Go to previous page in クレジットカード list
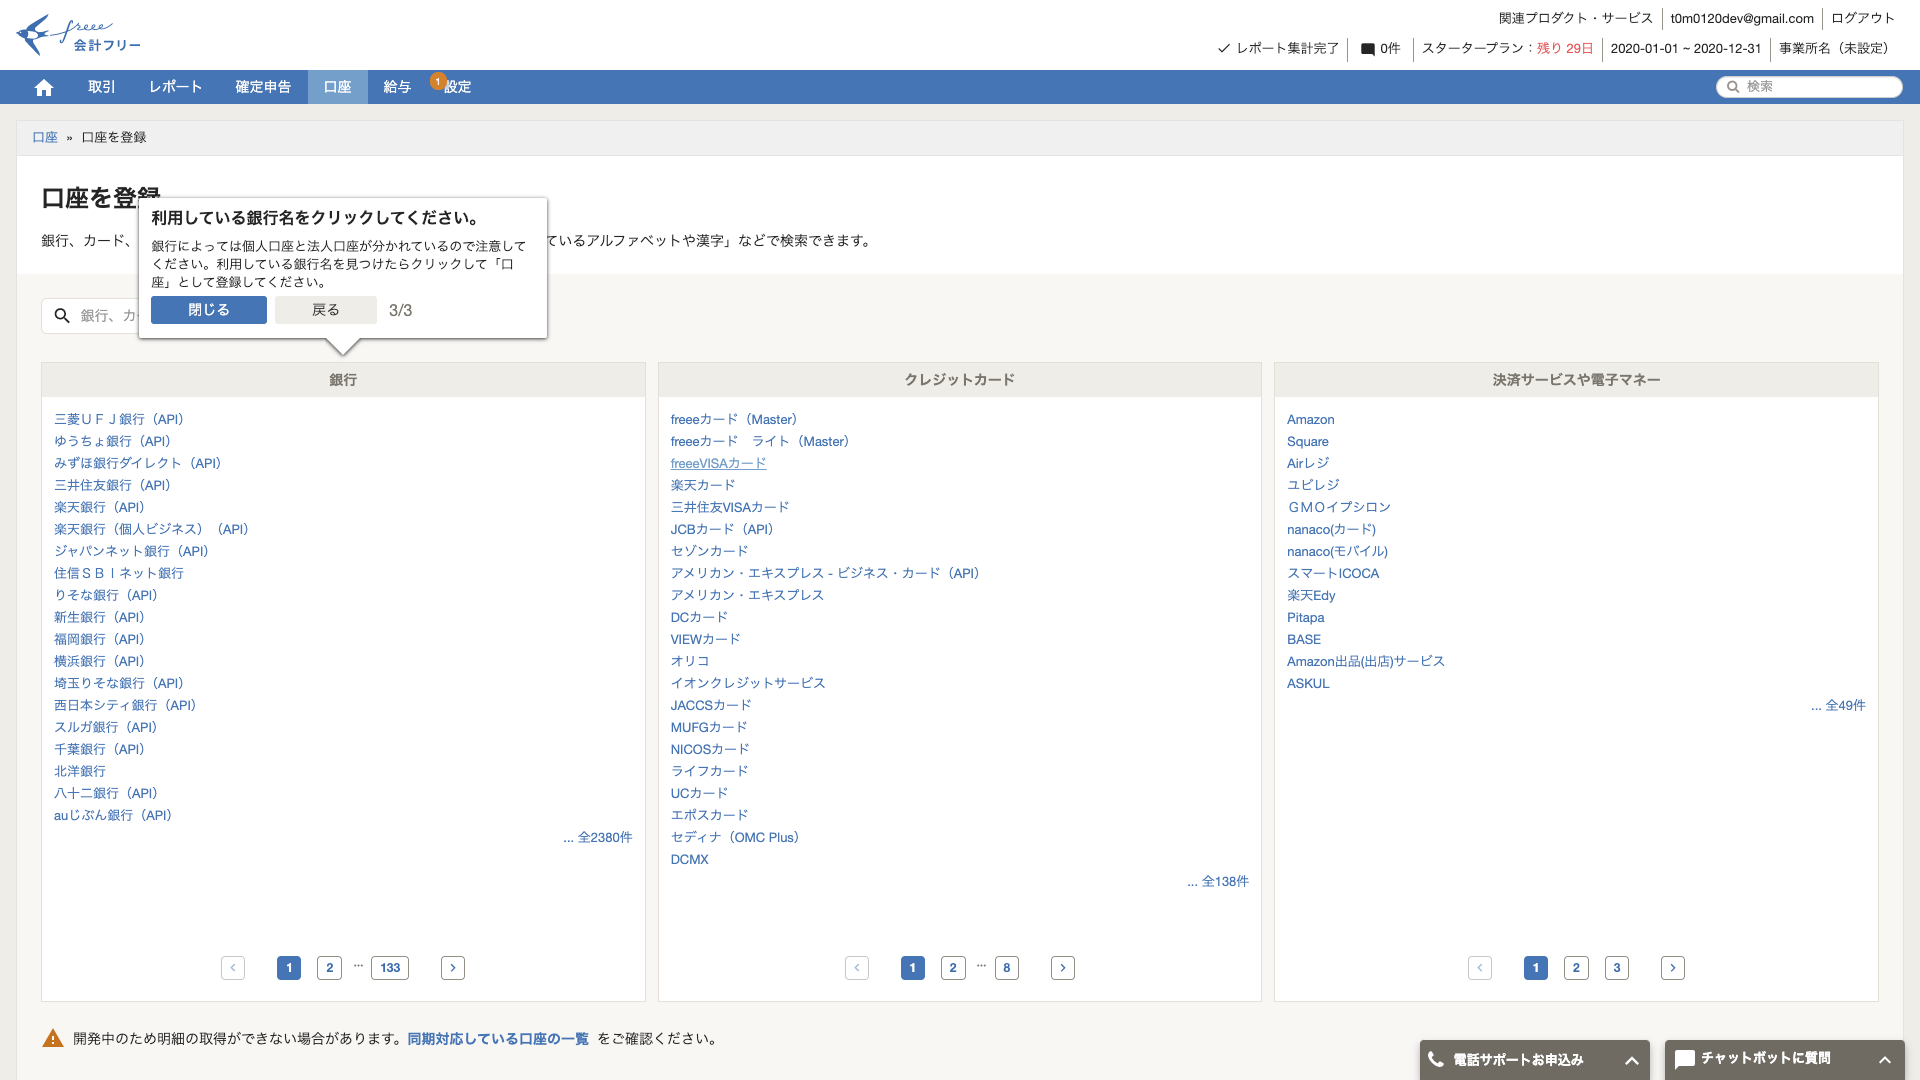 [x=857, y=968]
